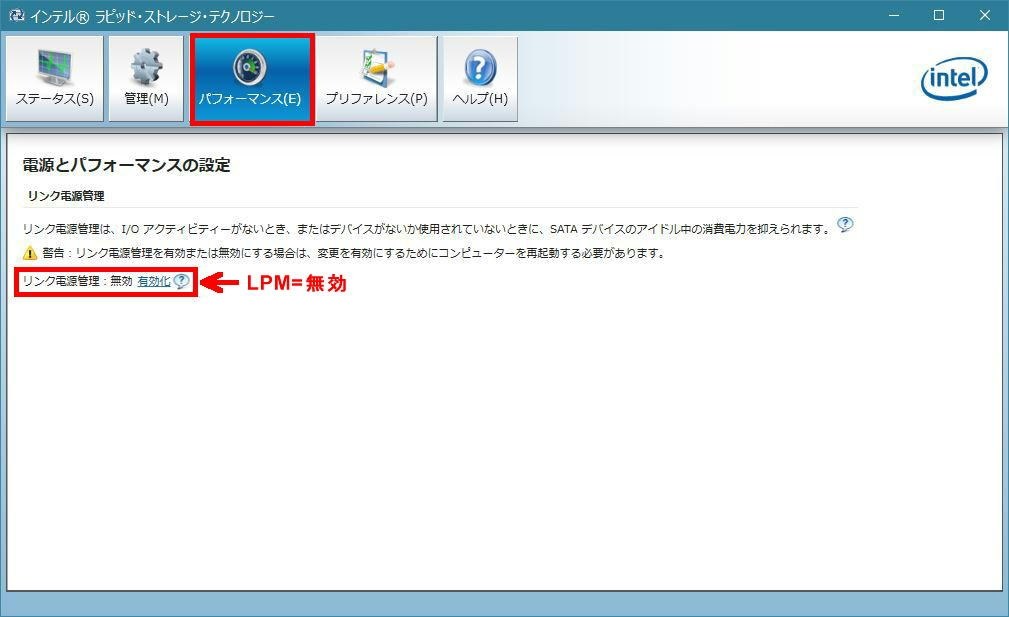Open the 管理(M) tab

coord(146,78)
